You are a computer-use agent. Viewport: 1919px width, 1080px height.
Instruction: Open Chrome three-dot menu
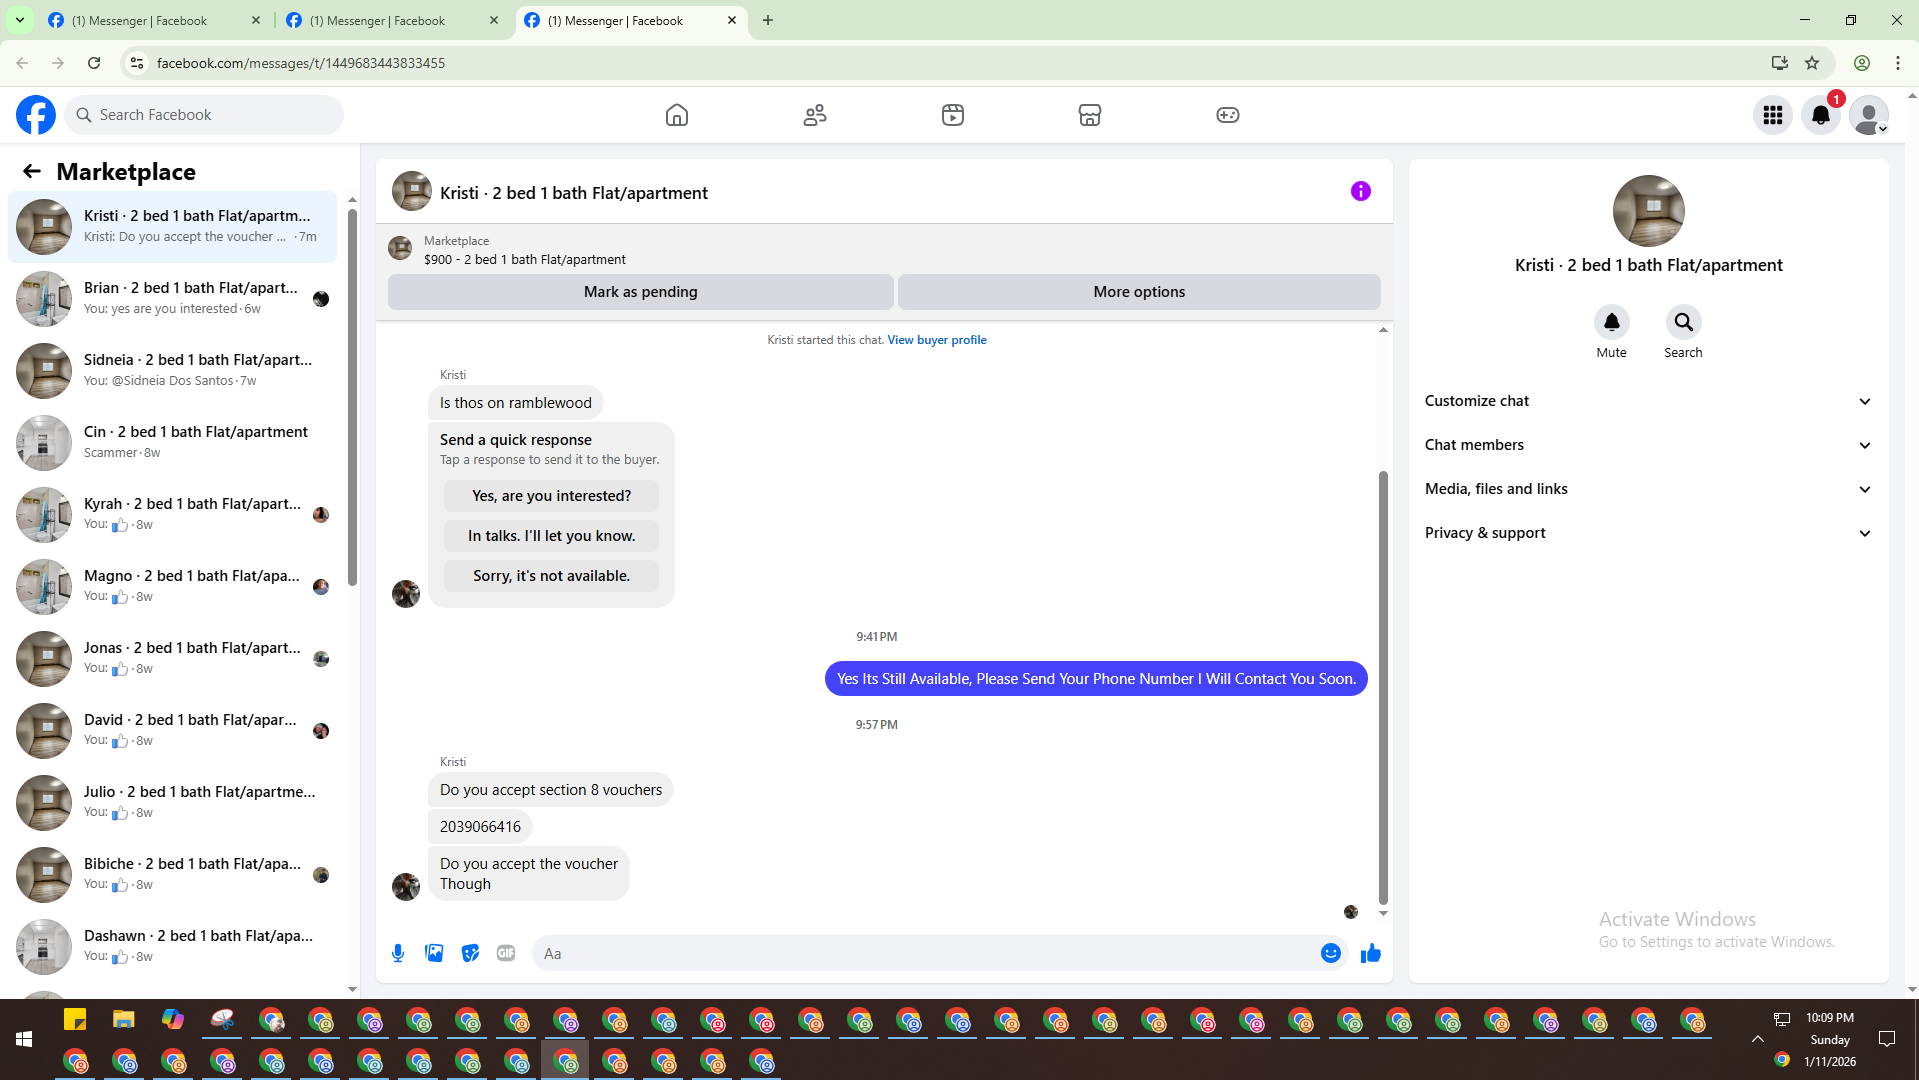coord(1898,63)
